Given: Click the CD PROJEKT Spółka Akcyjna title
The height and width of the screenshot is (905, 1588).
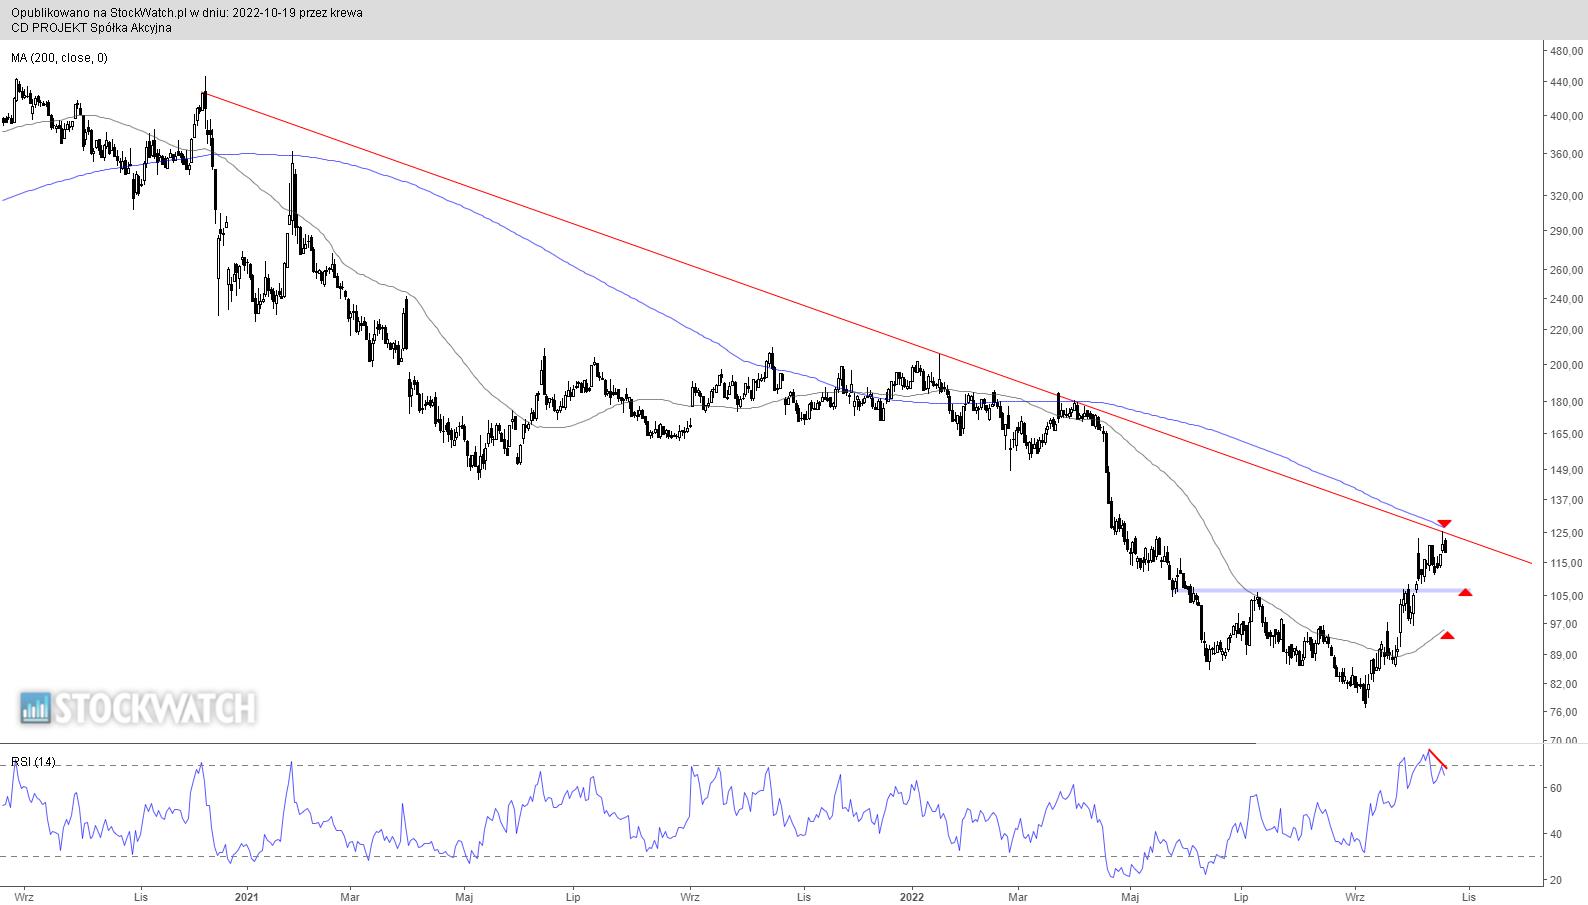Looking at the screenshot, I should 91,28.
